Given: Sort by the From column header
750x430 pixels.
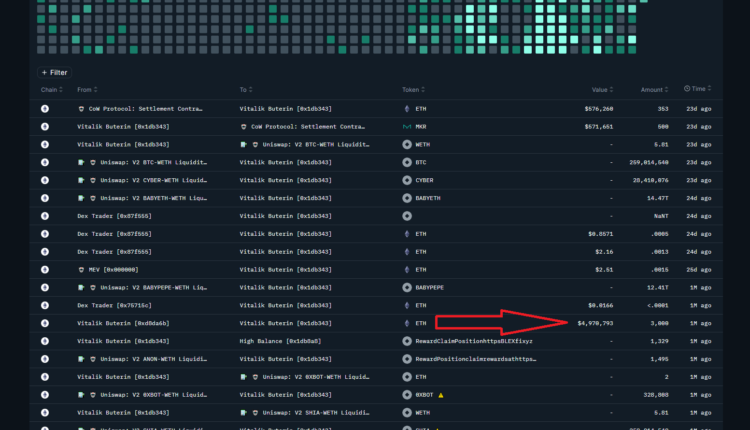Looking at the screenshot, I should 85,89.
